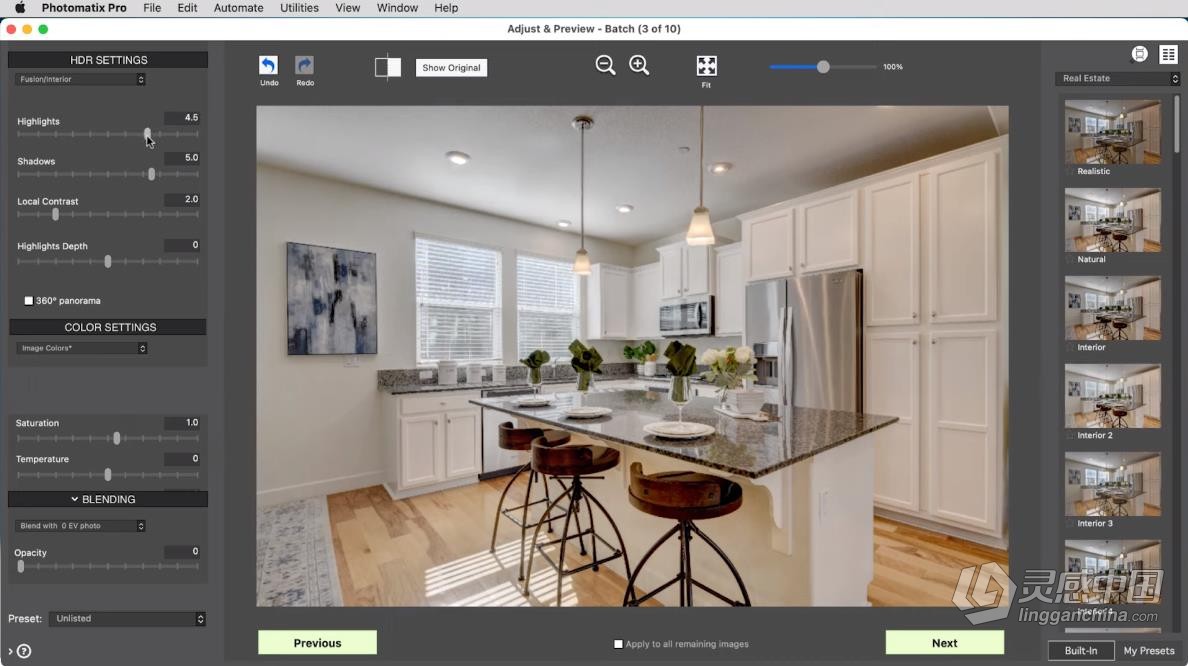Viewport: 1188px width, 666px height.
Task: Apply the Realistic preset thumbnail
Action: coord(1112,132)
